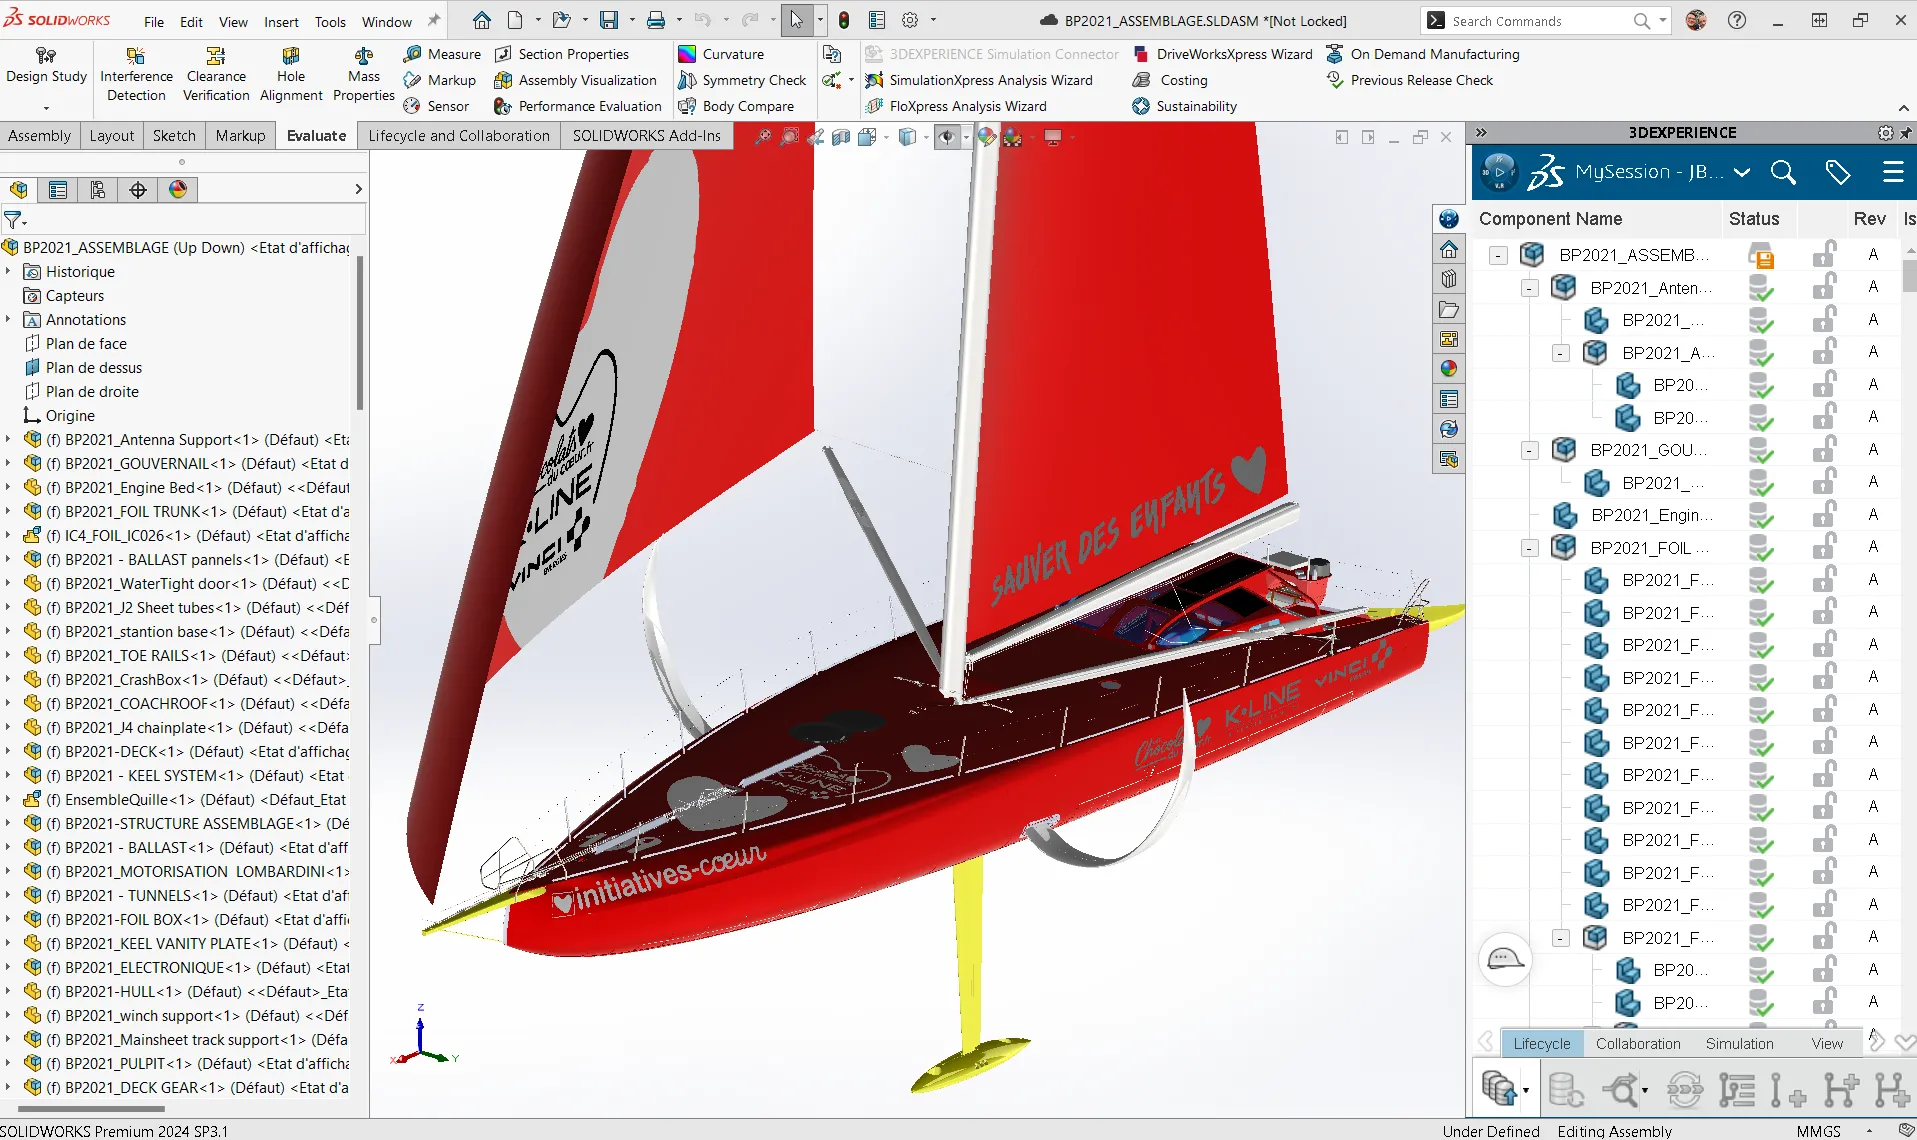Toggle the 3DEXPERIENCE assistant helmet bubble
Viewport: 1917px width, 1140px height.
tap(1505, 960)
